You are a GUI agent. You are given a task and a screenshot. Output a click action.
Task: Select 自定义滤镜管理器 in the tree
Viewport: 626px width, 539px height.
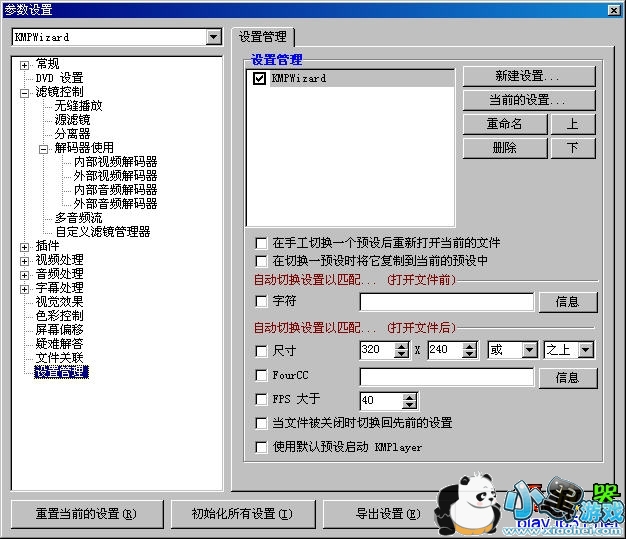(103, 232)
